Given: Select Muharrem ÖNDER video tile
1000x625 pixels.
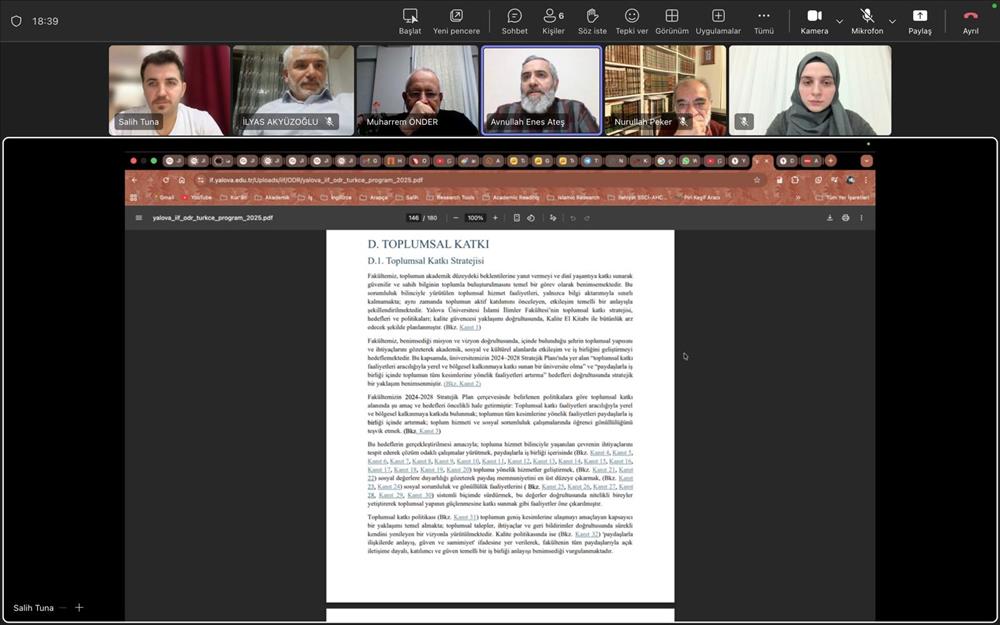Looking at the screenshot, I should tap(417, 90).
